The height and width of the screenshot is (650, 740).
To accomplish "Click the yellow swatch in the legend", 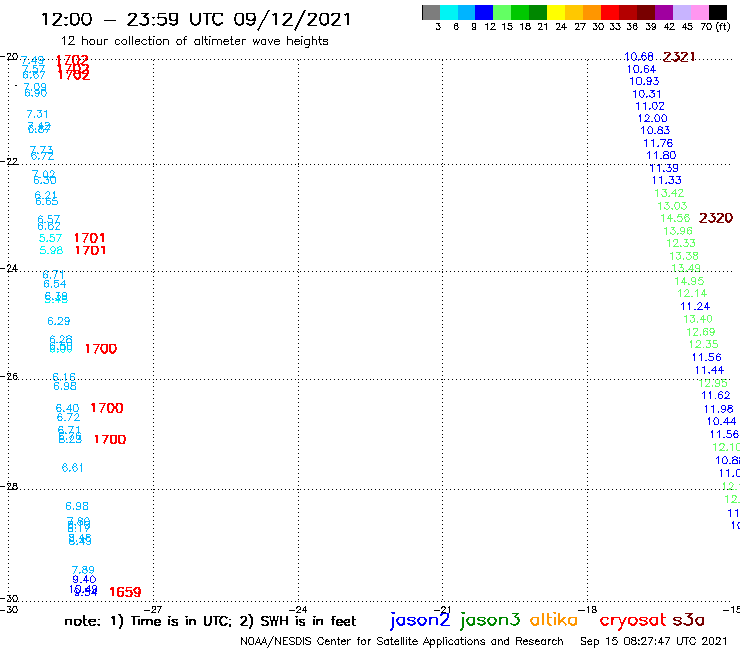I will pyautogui.click(x=556, y=12).
